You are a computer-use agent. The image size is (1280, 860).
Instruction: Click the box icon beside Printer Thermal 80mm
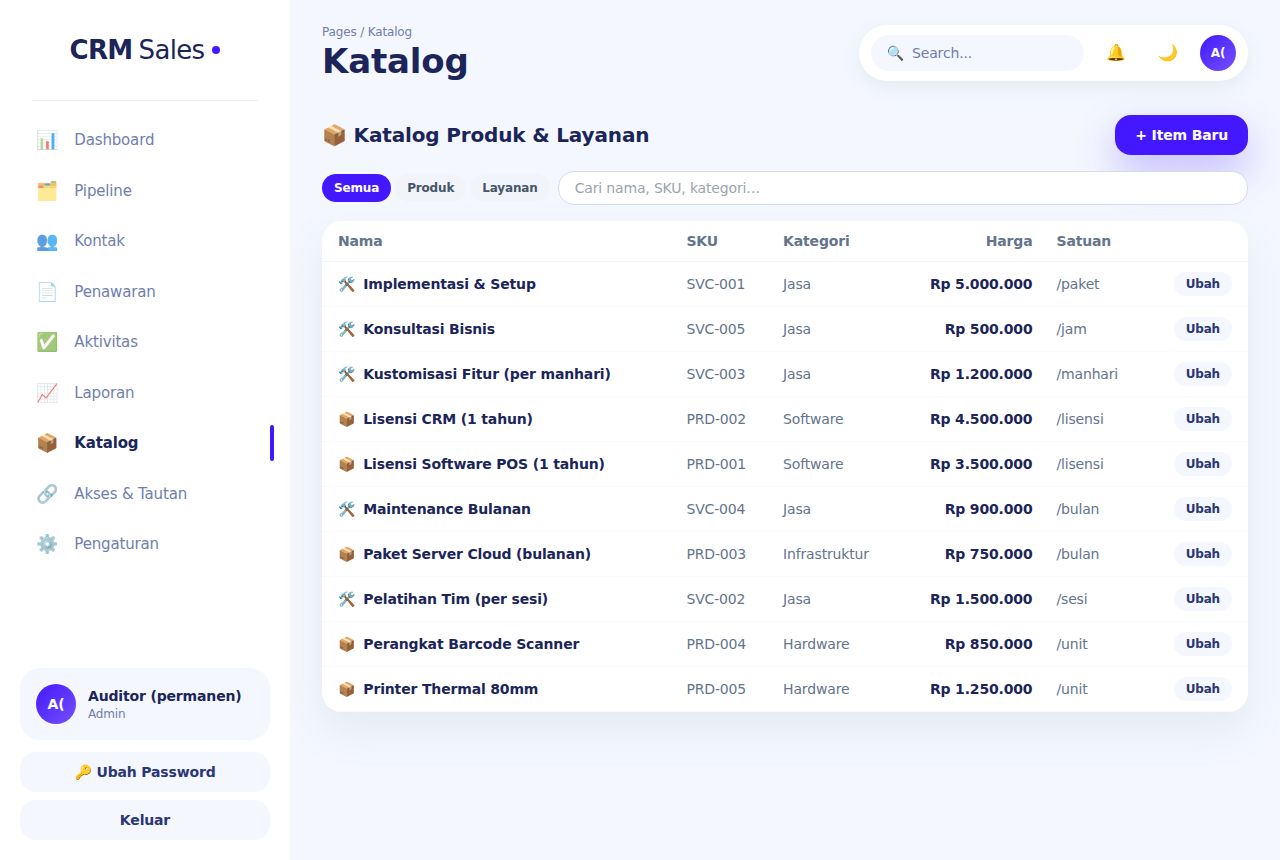[347, 689]
